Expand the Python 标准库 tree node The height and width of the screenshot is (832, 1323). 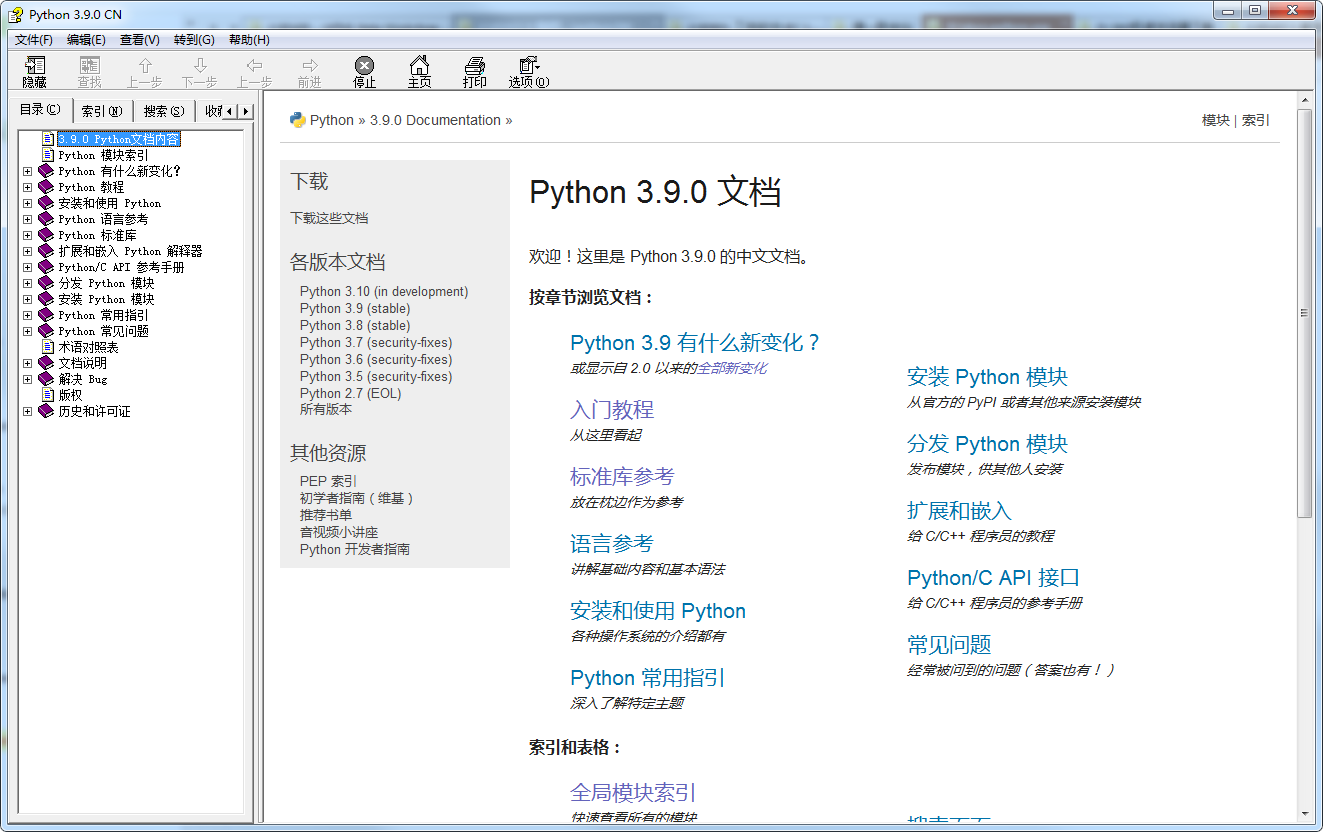tap(27, 235)
